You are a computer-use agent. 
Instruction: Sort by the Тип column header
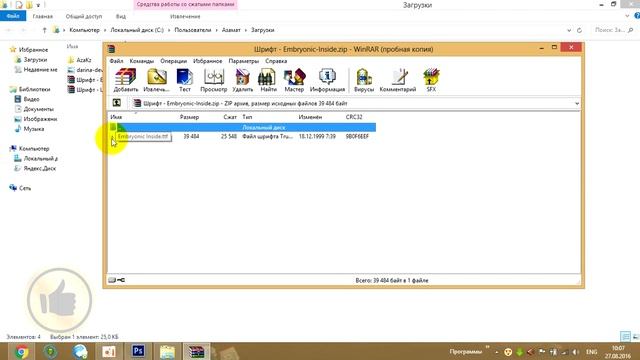247,117
